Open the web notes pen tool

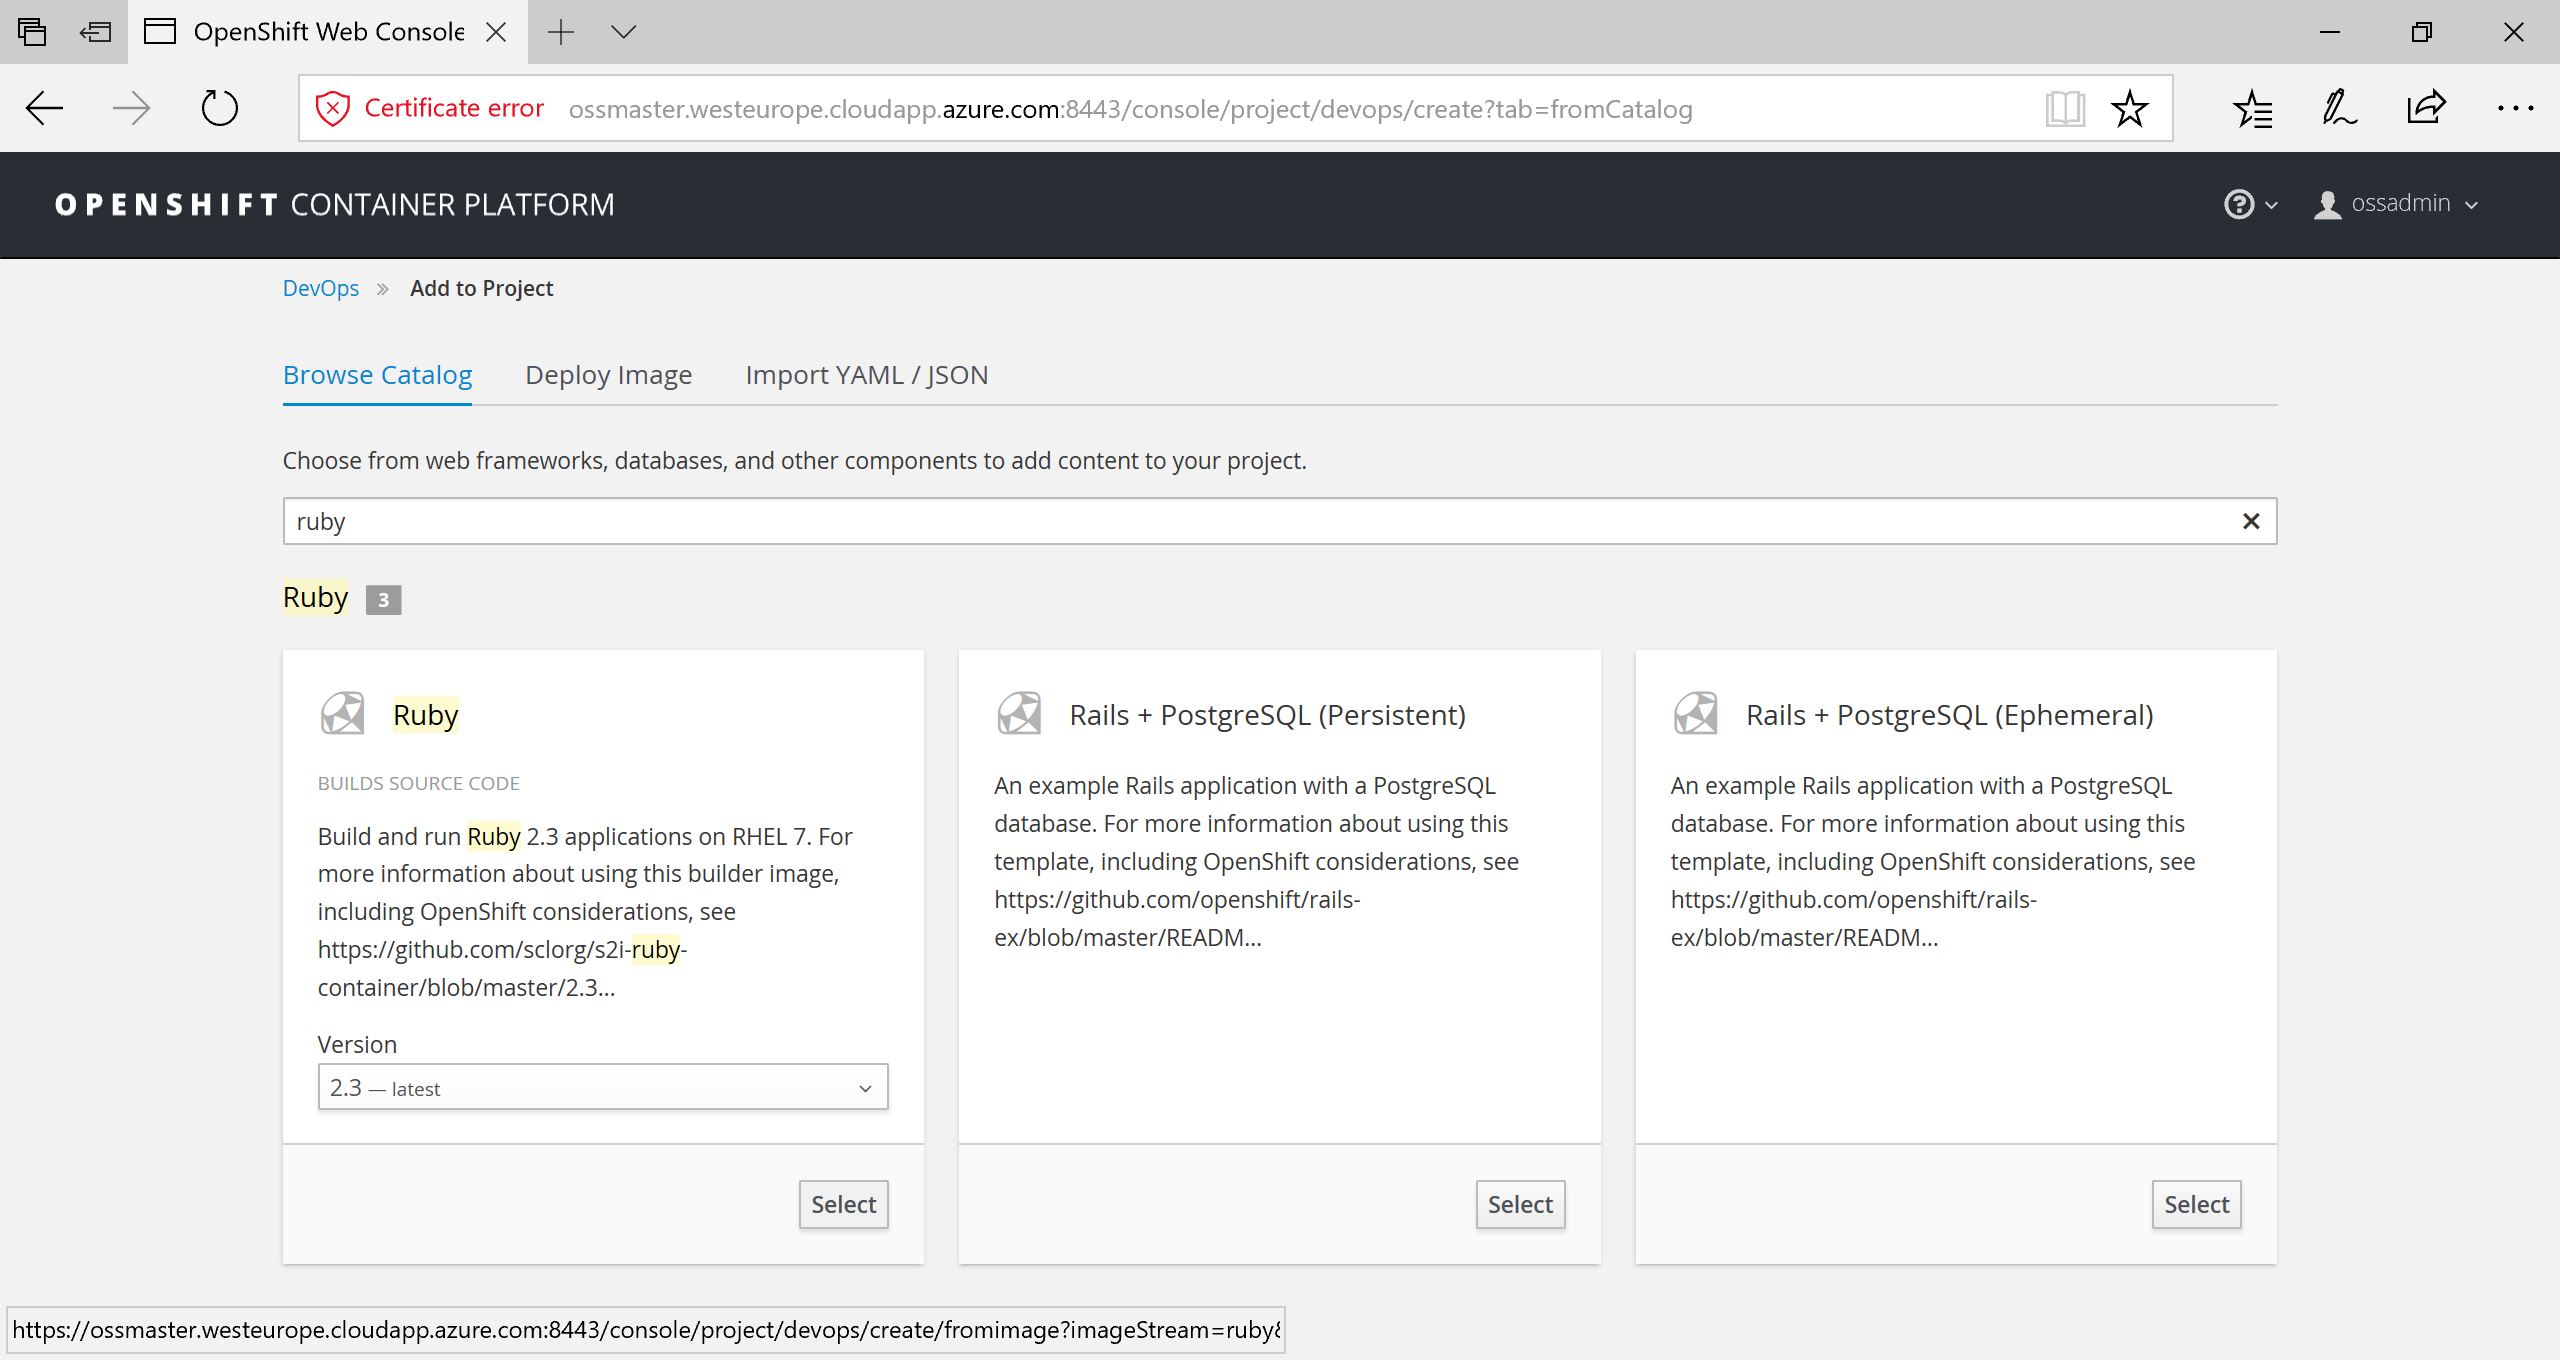(x=2339, y=108)
